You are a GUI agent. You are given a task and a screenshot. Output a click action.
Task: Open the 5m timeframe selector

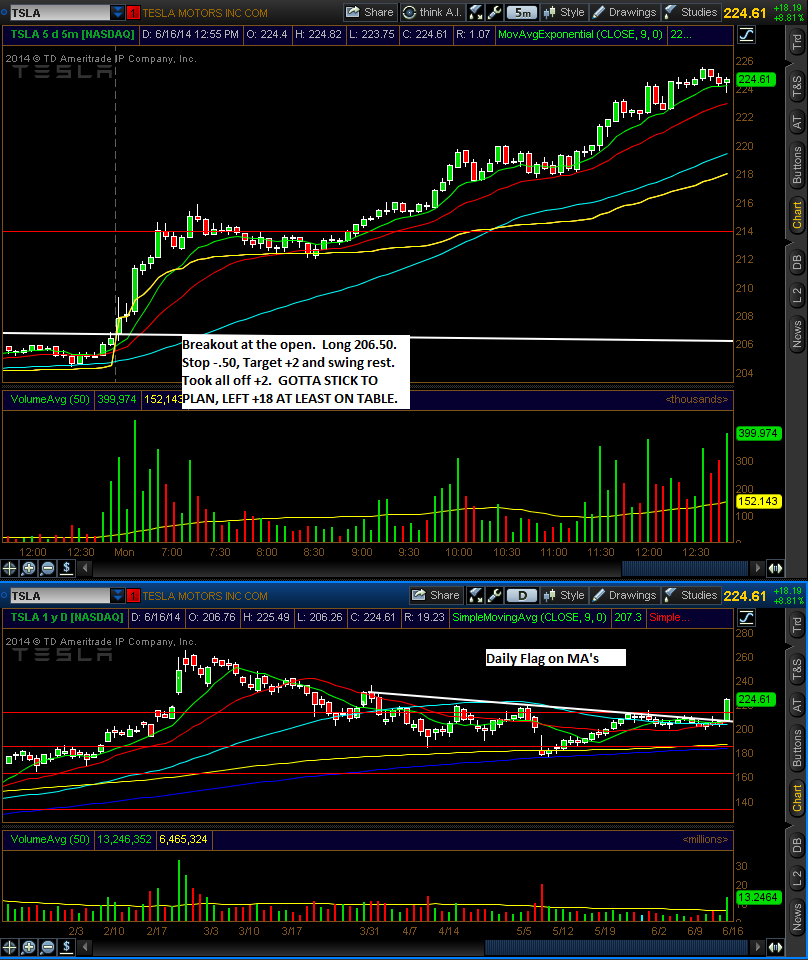(x=522, y=12)
